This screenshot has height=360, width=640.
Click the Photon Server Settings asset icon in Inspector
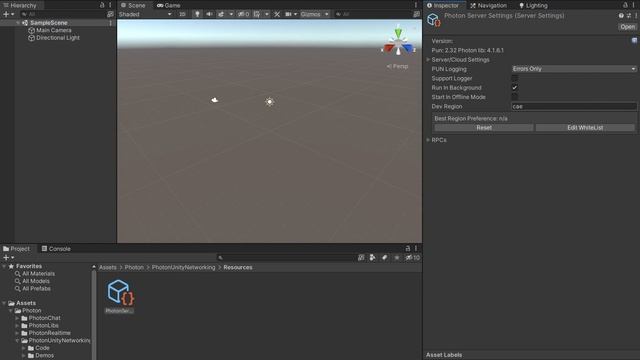click(x=433, y=20)
